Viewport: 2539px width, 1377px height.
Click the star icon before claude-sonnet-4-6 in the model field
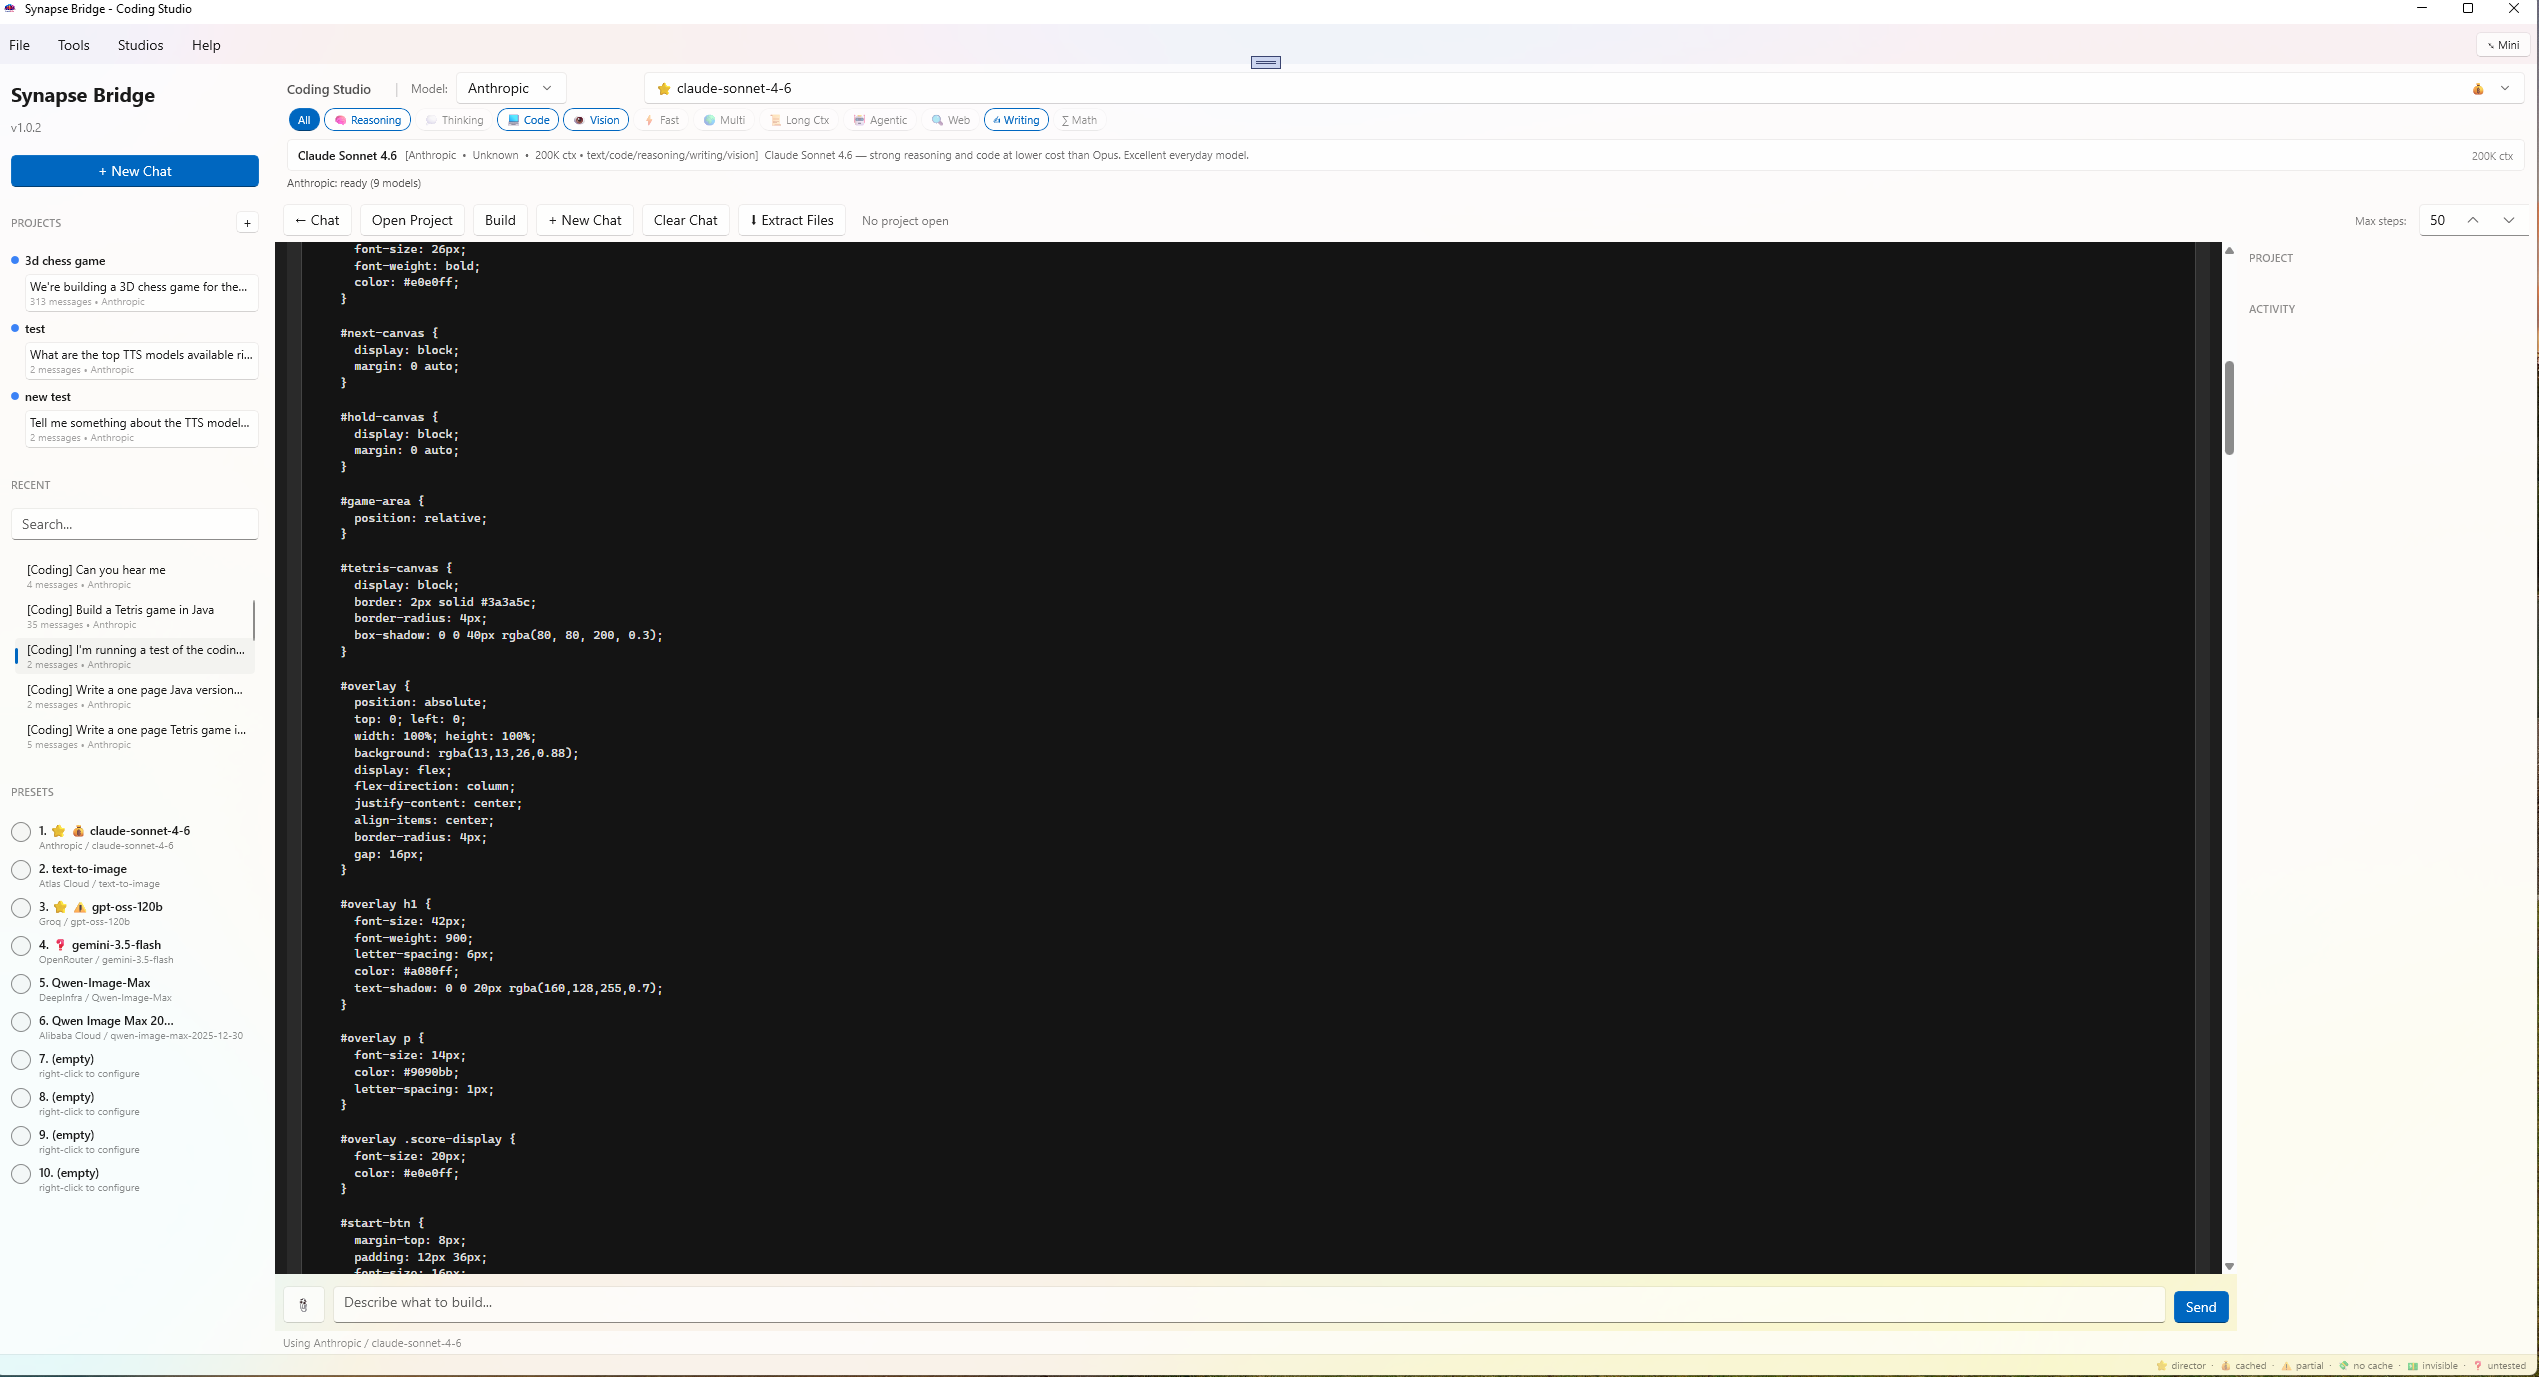(663, 89)
